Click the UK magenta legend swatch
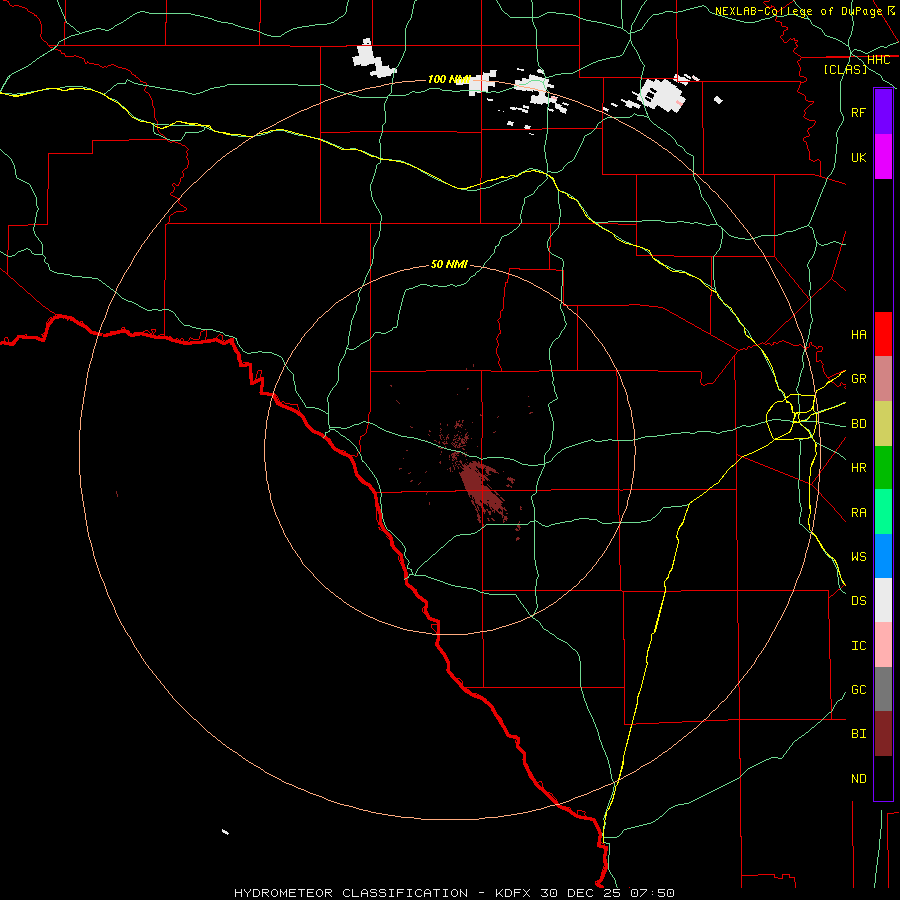 coord(883,157)
